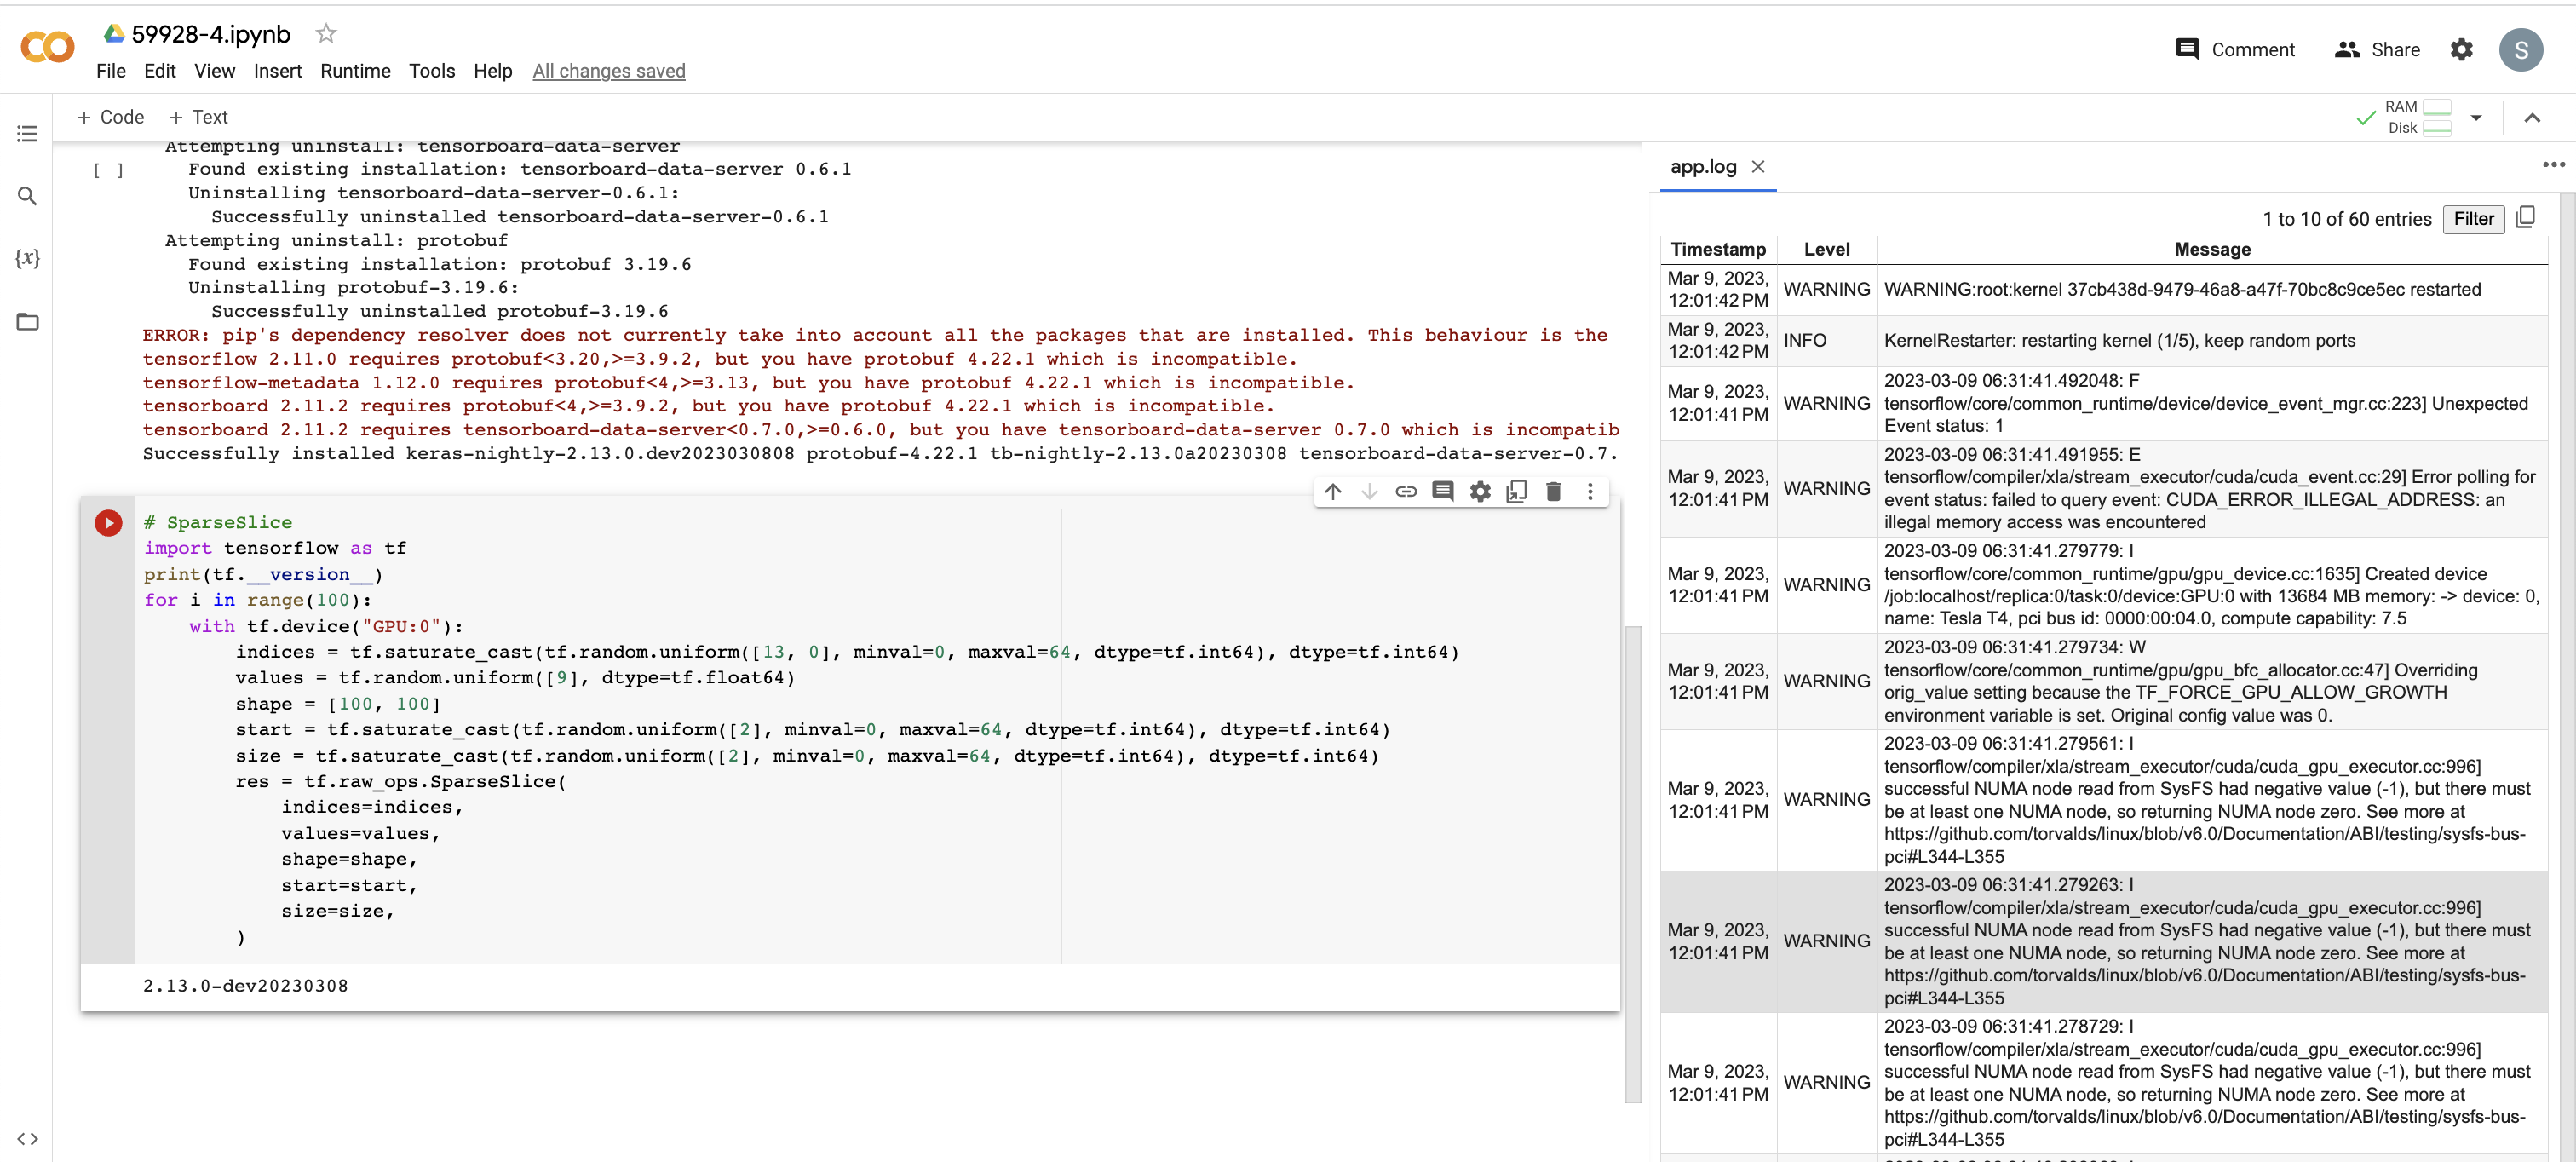Open the Runtime menu
This screenshot has width=2576, height=1162.
(355, 70)
